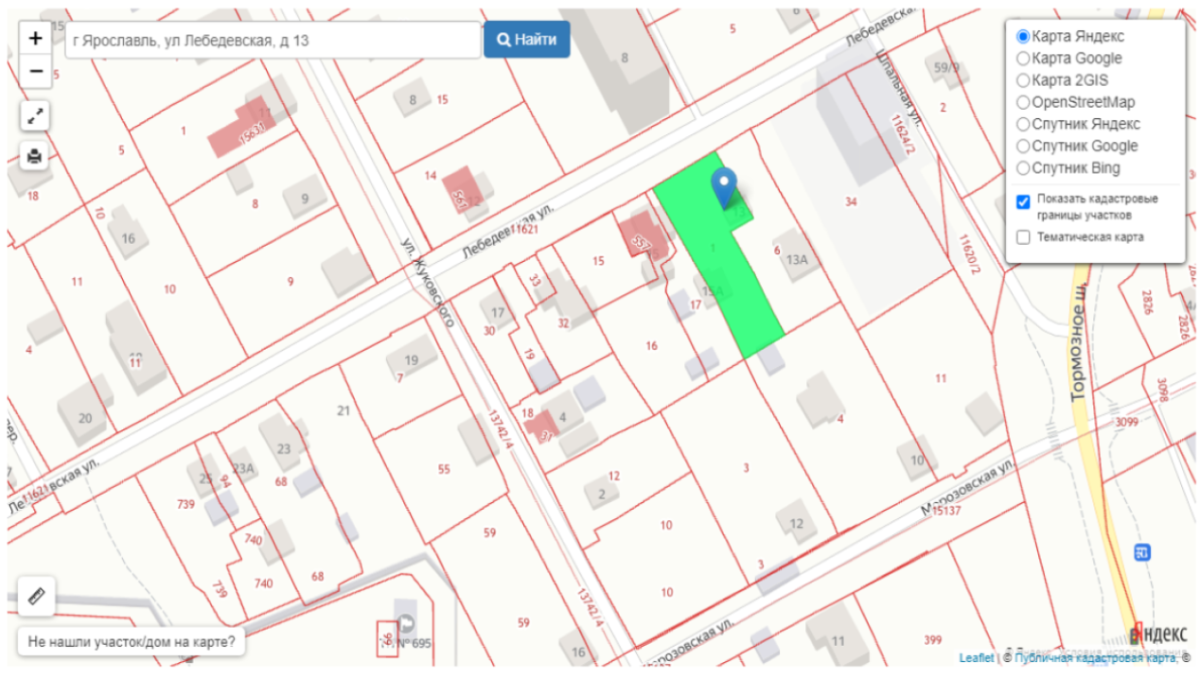1200x679 pixels.
Task: Click the parking icon near № 695
Action: (403, 623)
